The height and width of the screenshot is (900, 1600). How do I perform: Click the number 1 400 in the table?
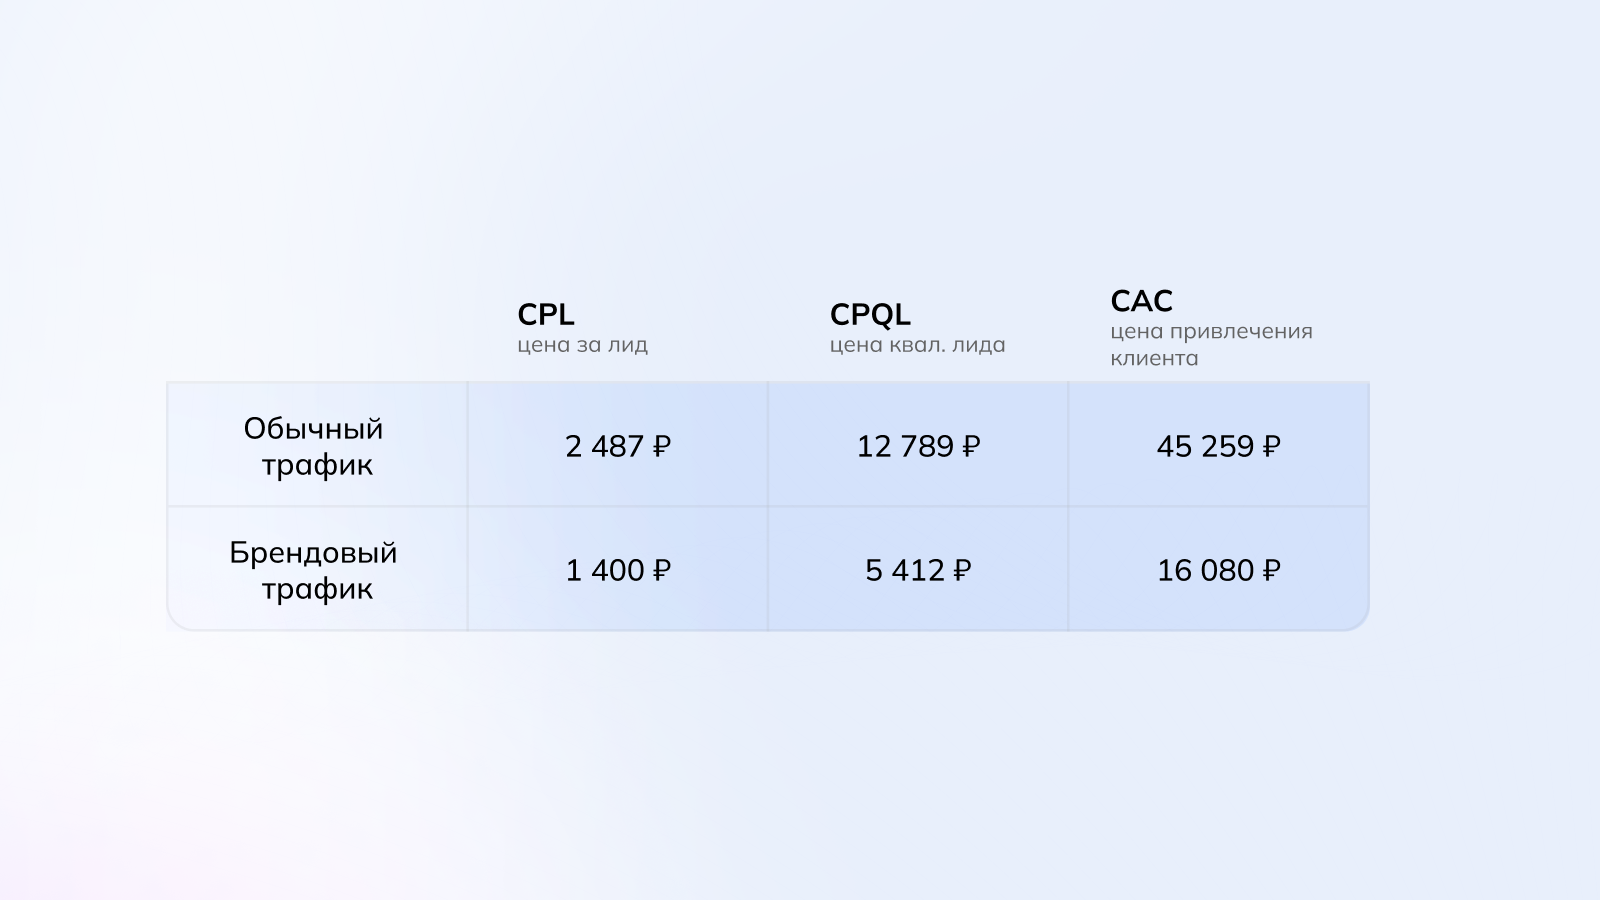[x=604, y=570]
